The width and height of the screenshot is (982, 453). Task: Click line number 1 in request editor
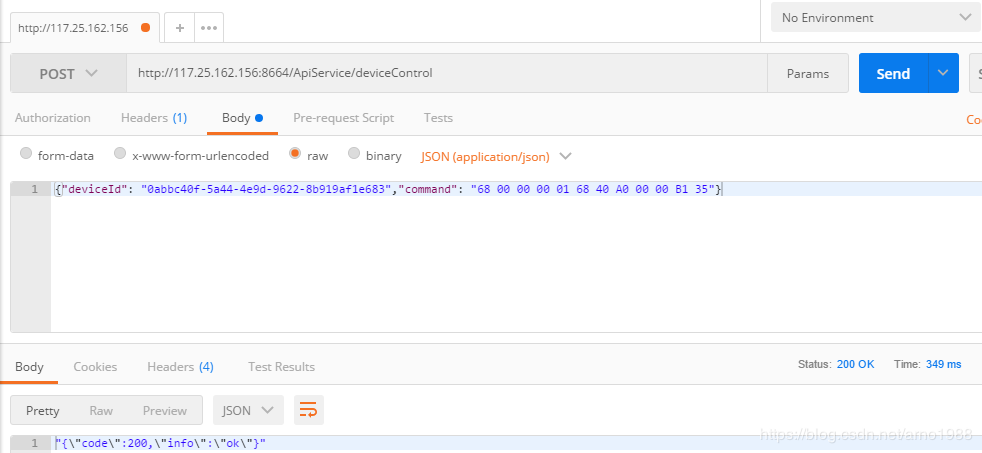click(x=35, y=189)
